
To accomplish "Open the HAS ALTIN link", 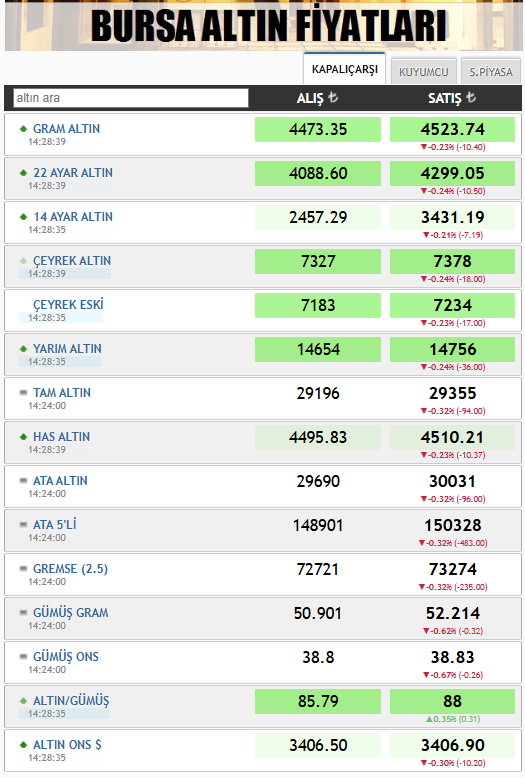I will [62, 437].
